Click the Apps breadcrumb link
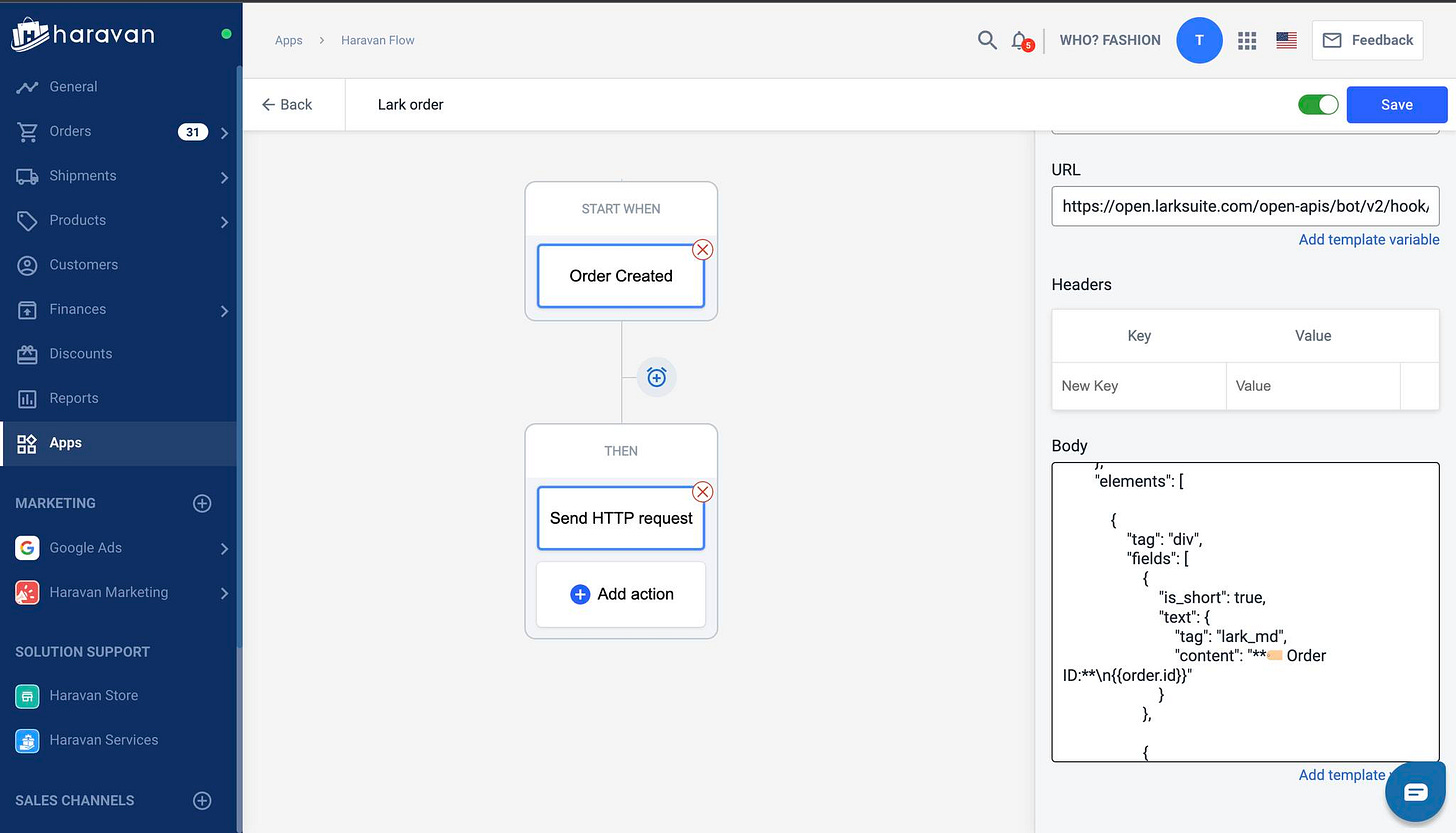Screen dimensions: 1456x833 click(289, 40)
